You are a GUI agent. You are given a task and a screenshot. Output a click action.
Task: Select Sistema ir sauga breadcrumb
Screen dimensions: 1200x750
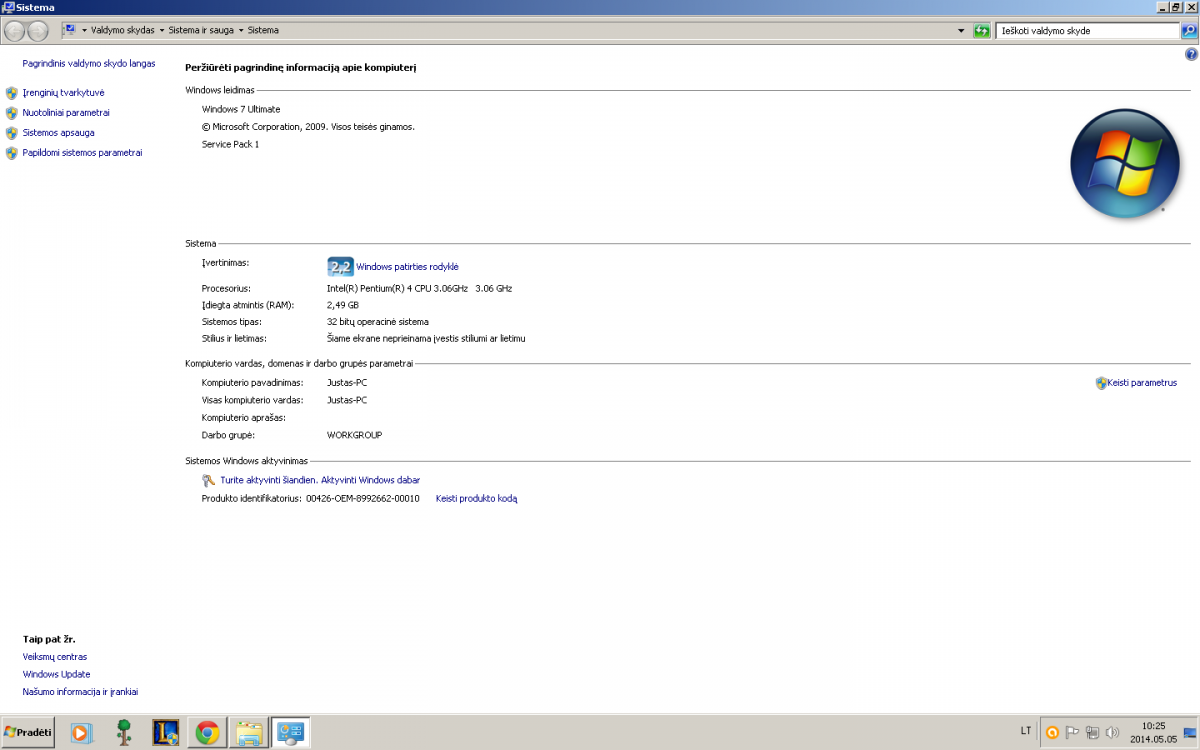click(201, 31)
